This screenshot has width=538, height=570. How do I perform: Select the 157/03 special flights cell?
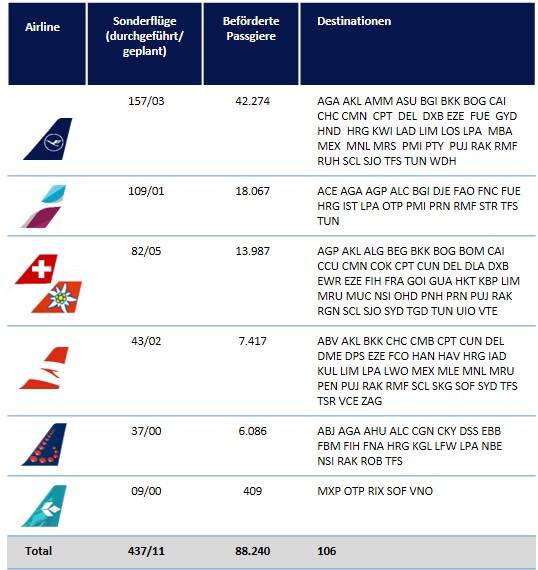[146, 101]
